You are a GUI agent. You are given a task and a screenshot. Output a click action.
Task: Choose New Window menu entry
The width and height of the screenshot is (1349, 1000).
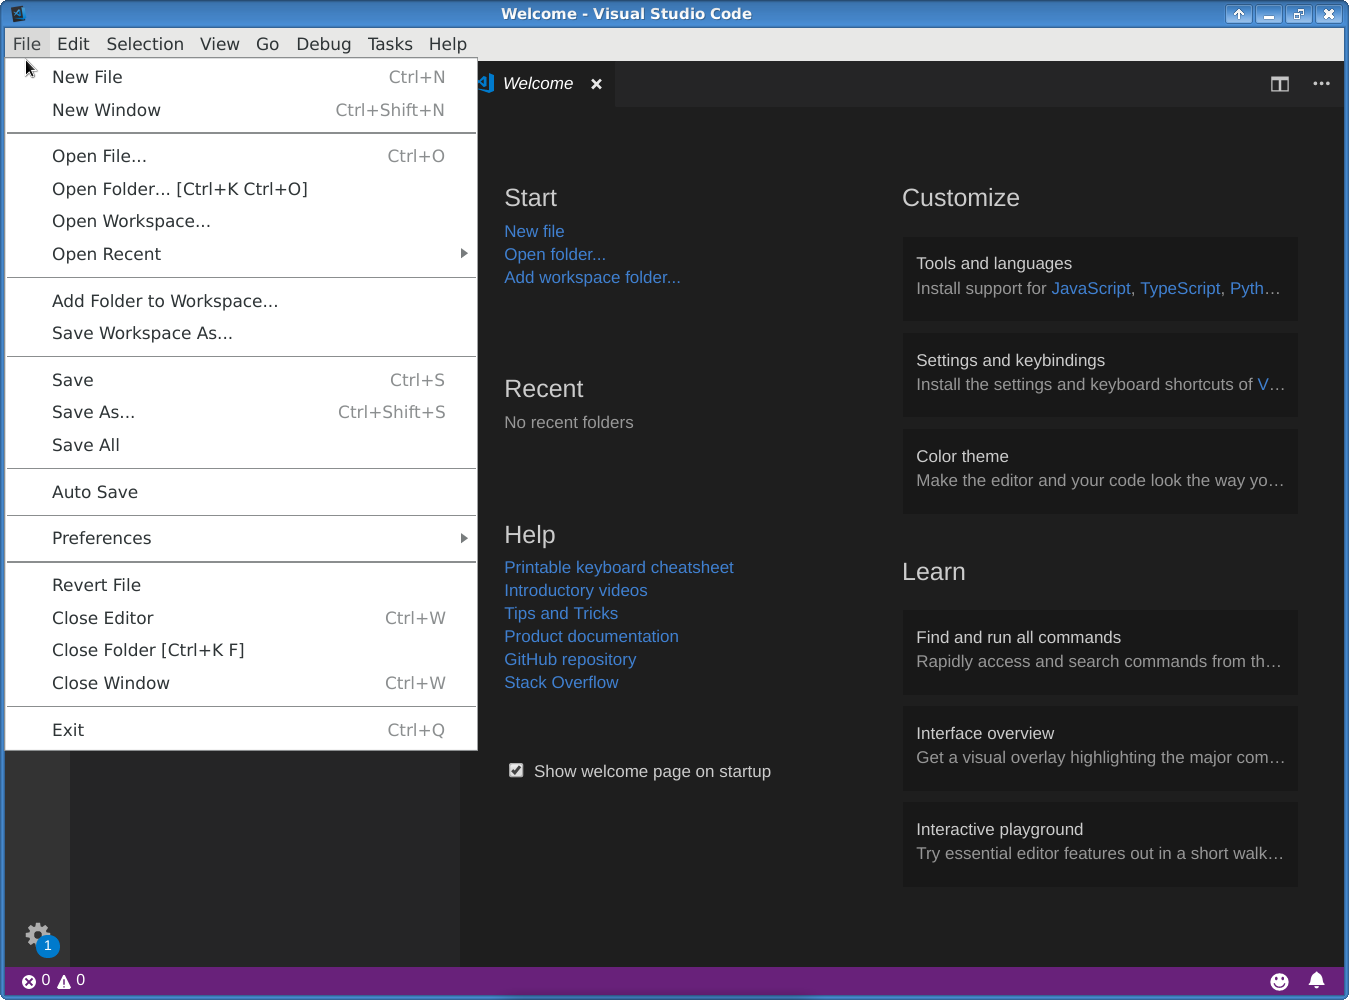pyautogui.click(x=241, y=110)
